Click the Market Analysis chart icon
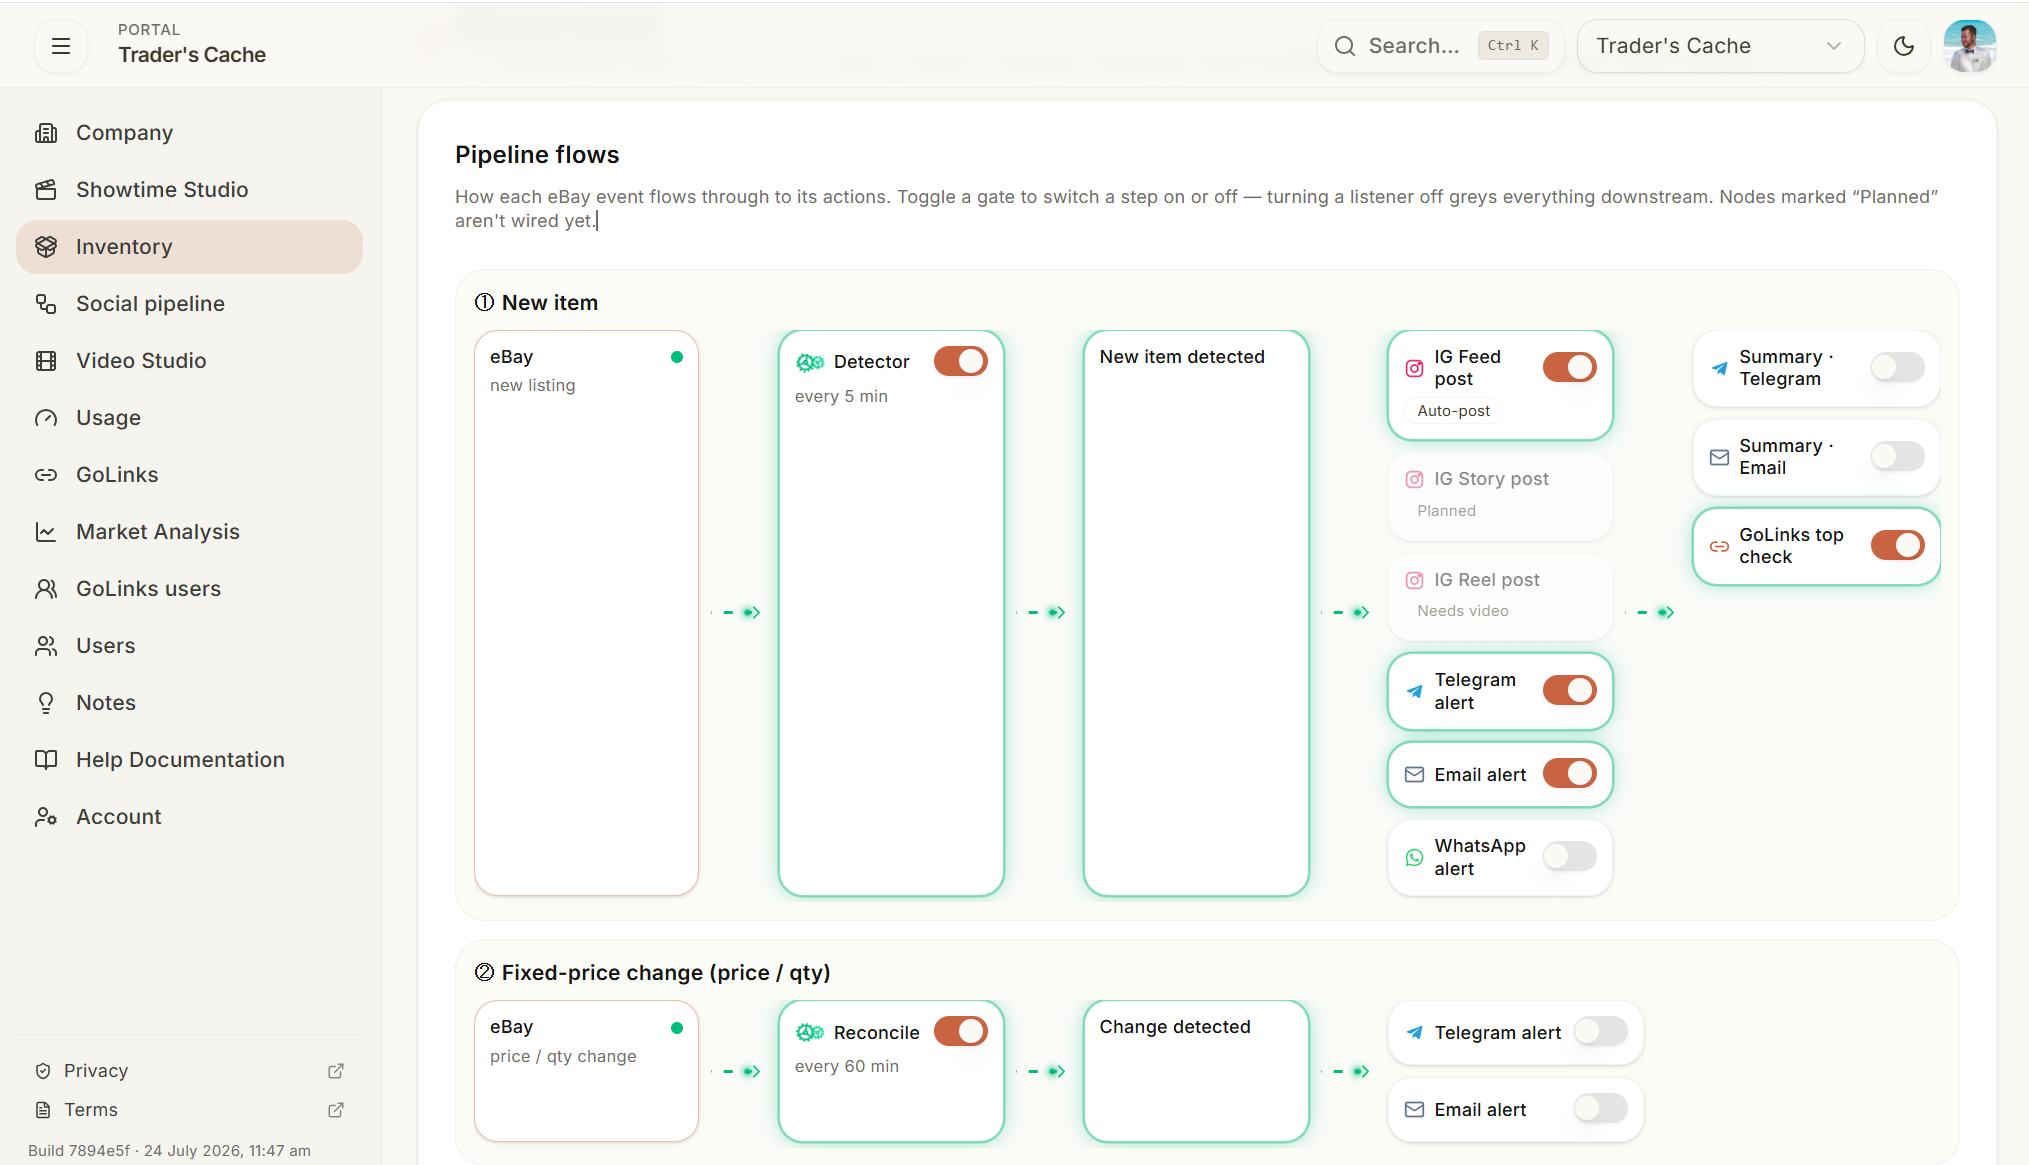This screenshot has height=1165, width=2029. click(x=46, y=532)
